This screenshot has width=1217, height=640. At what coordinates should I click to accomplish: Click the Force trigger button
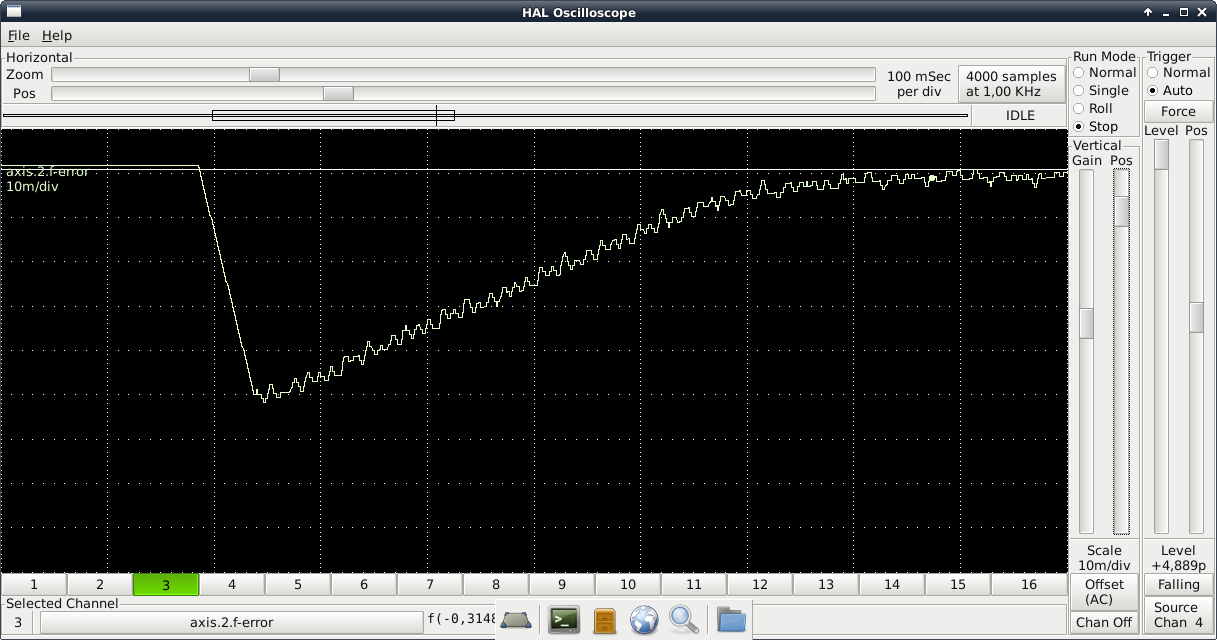pos(1178,112)
